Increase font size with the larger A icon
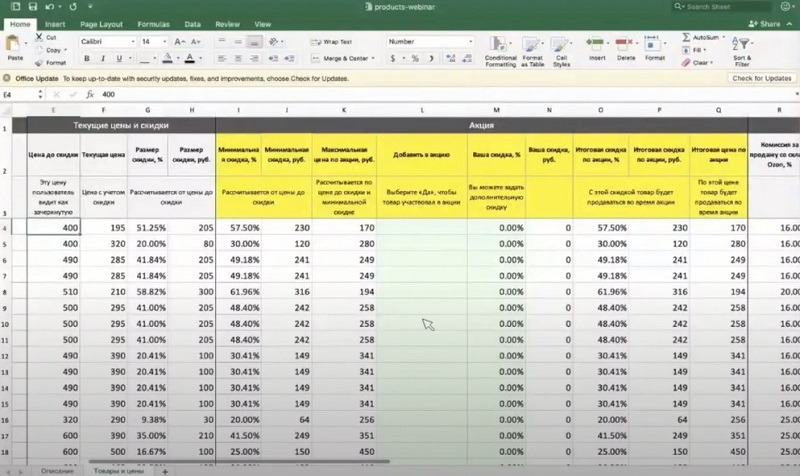 (x=179, y=42)
